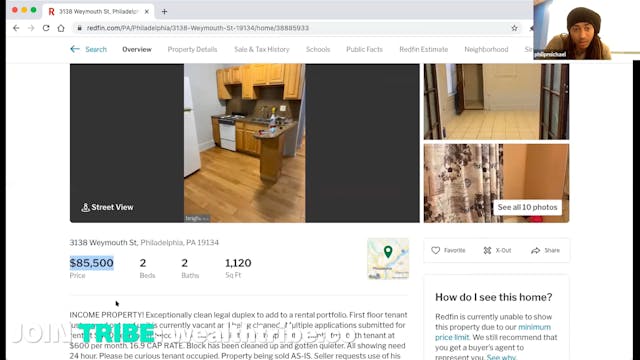Switch to Schools tab

click(318, 49)
